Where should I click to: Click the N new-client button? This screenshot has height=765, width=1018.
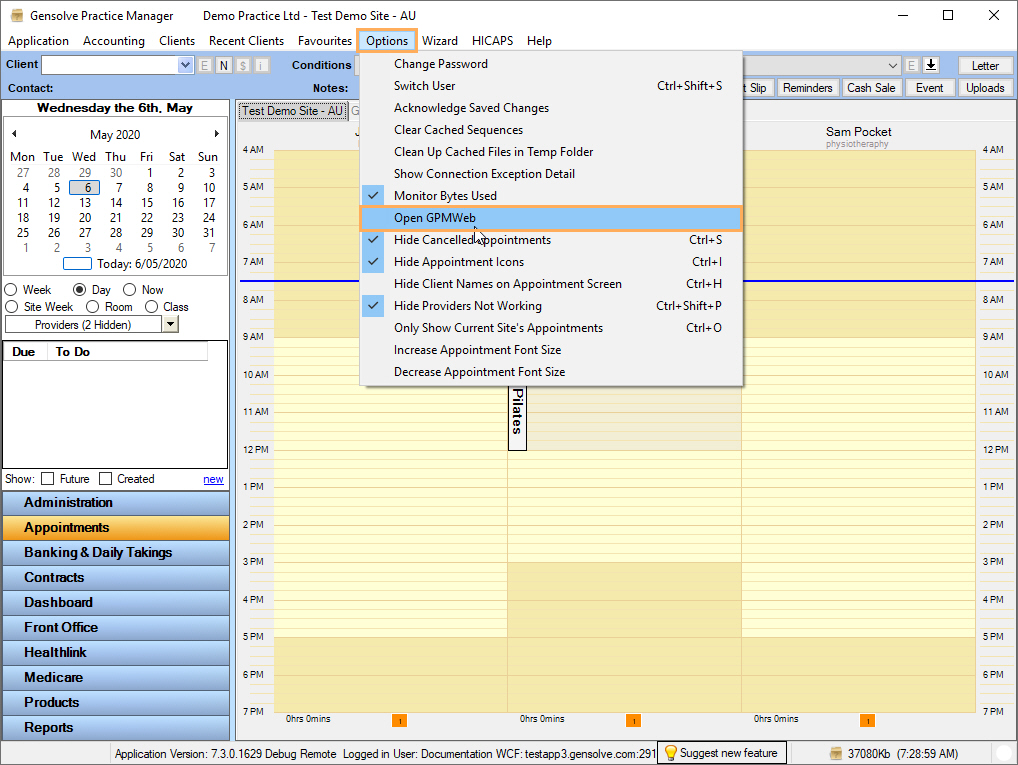click(224, 65)
